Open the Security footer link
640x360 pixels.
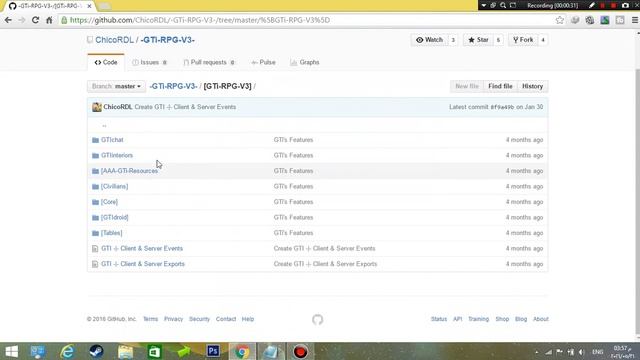point(199,319)
